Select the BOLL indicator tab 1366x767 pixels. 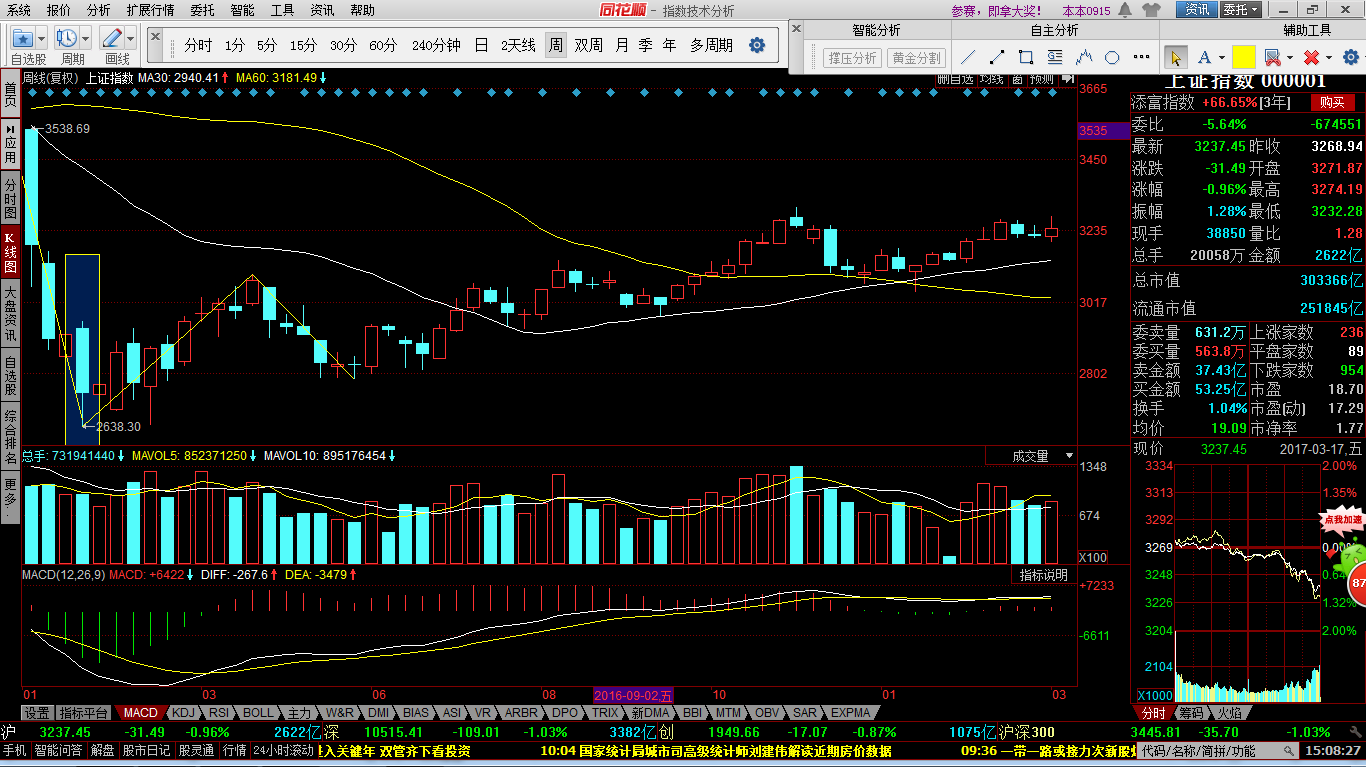[x=258, y=713]
